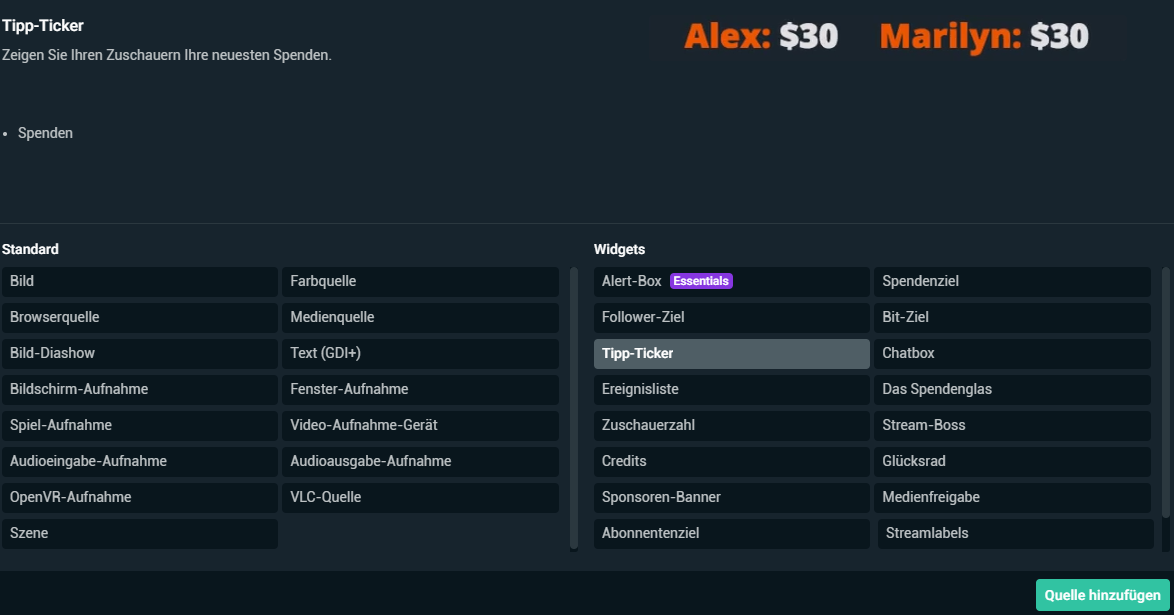Click the Quelle hinzufügen button
This screenshot has width=1174, height=615.
(x=1102, y=595)
